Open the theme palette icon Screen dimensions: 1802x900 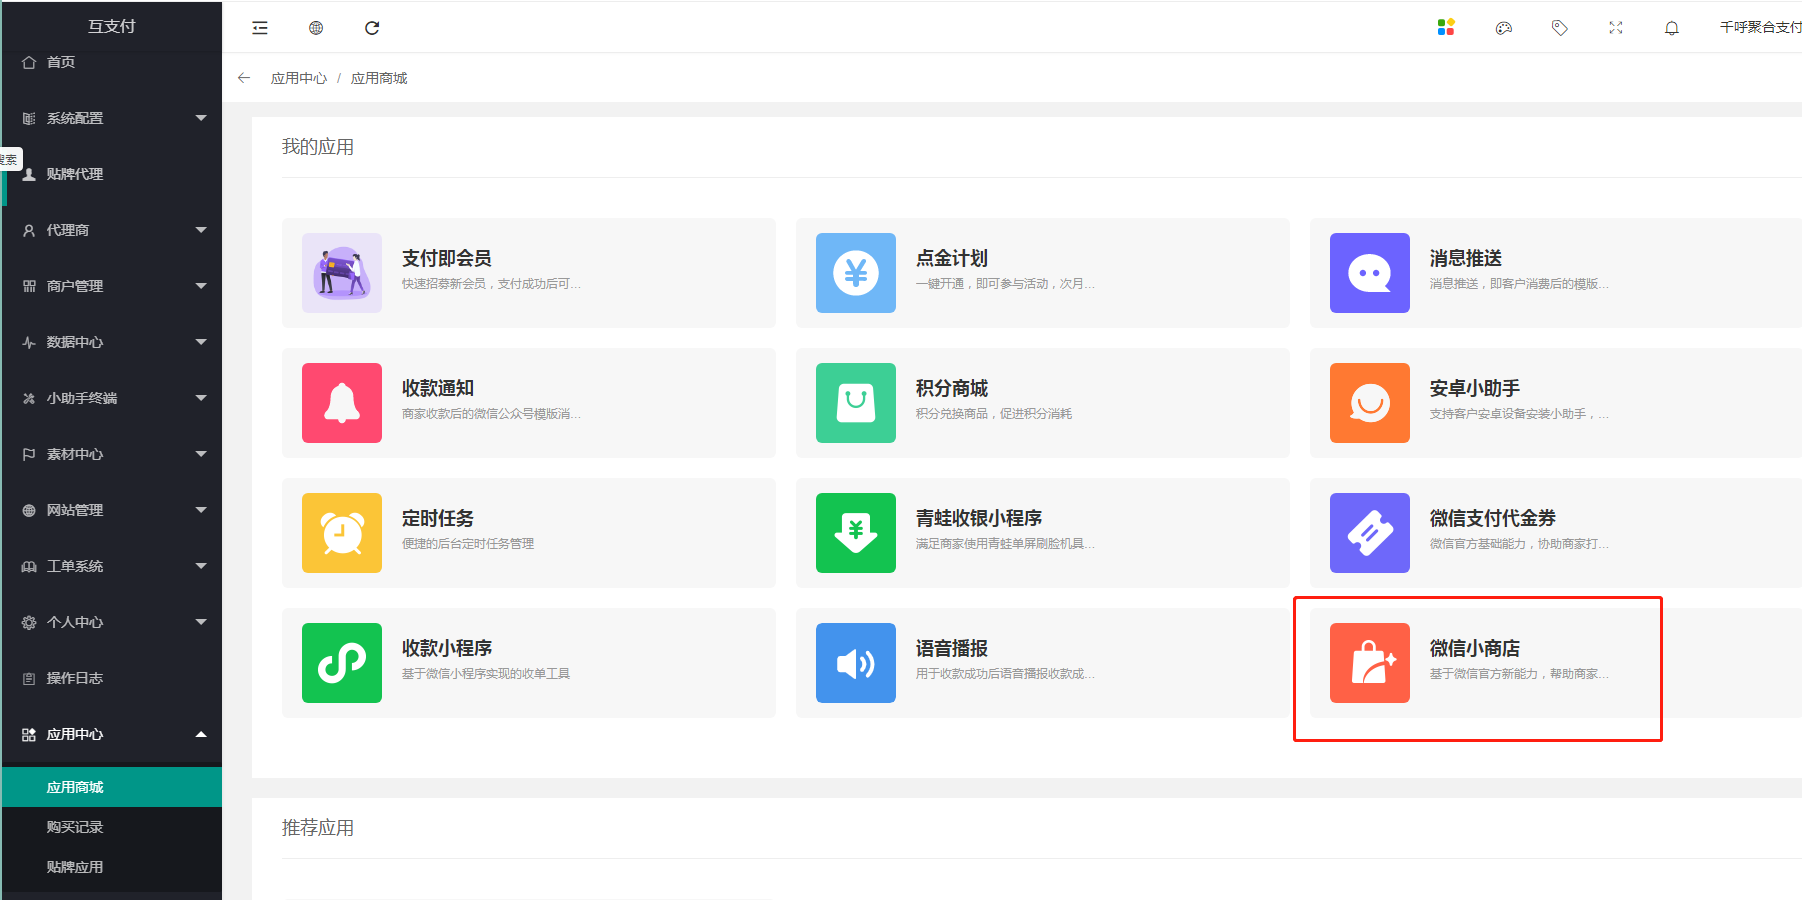coord(1504,28)
